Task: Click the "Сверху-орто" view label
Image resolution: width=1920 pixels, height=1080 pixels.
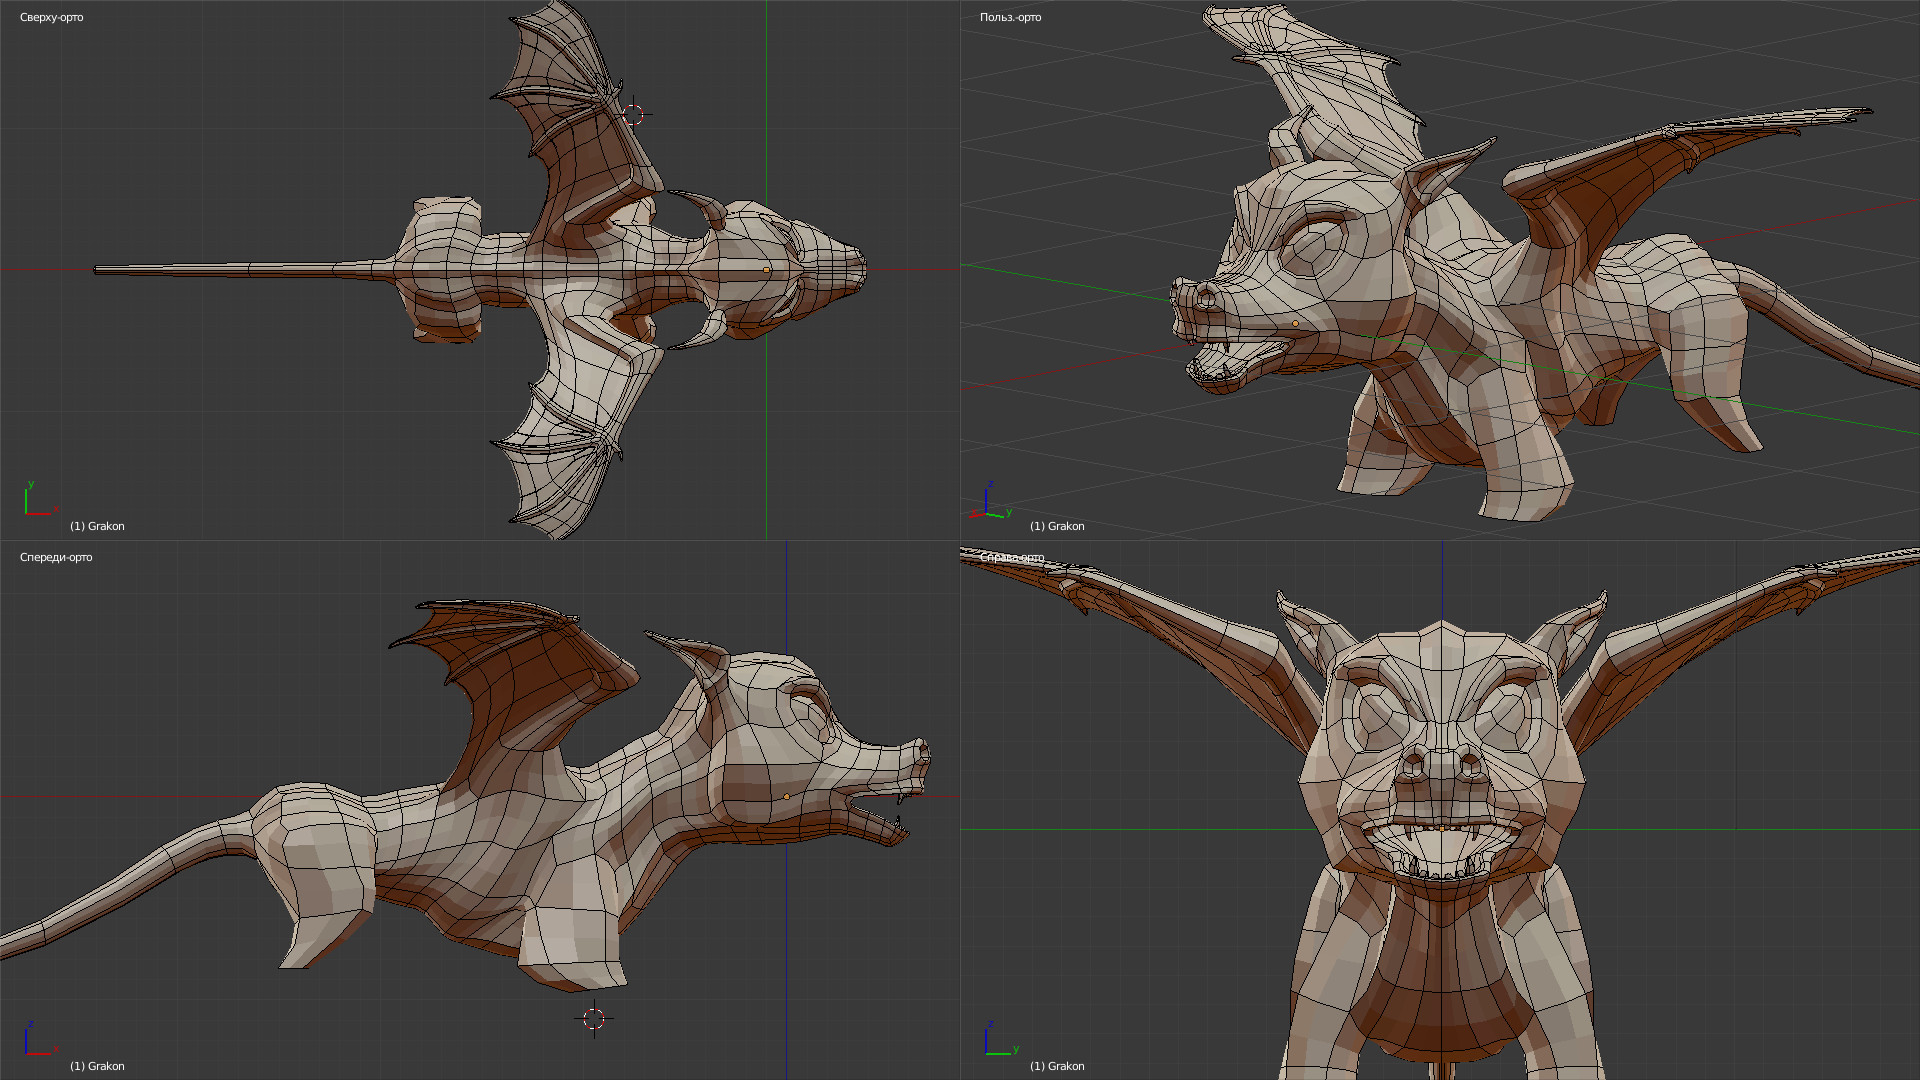Action: 52,17
